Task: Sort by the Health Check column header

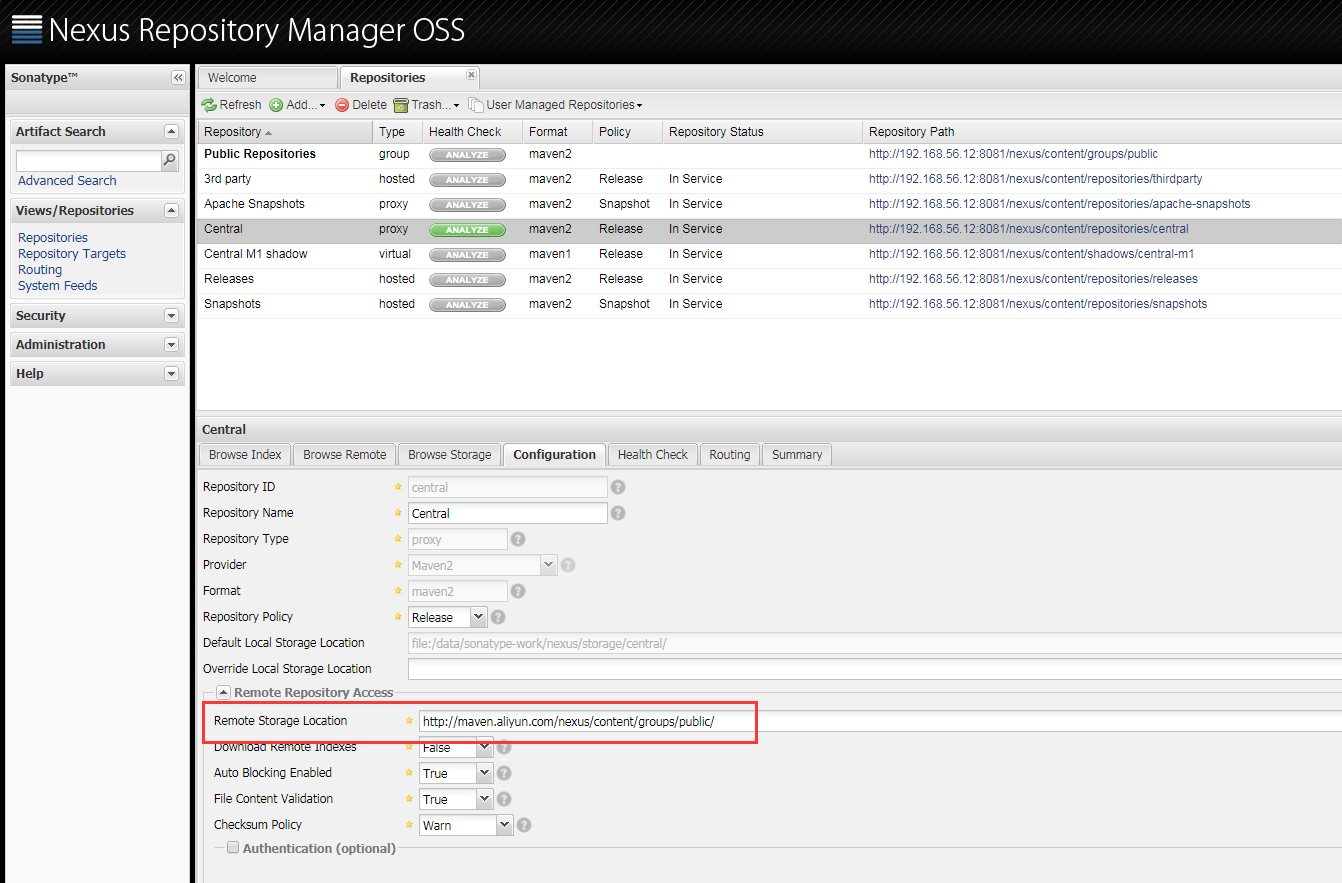Action: [x=472, y=132]
